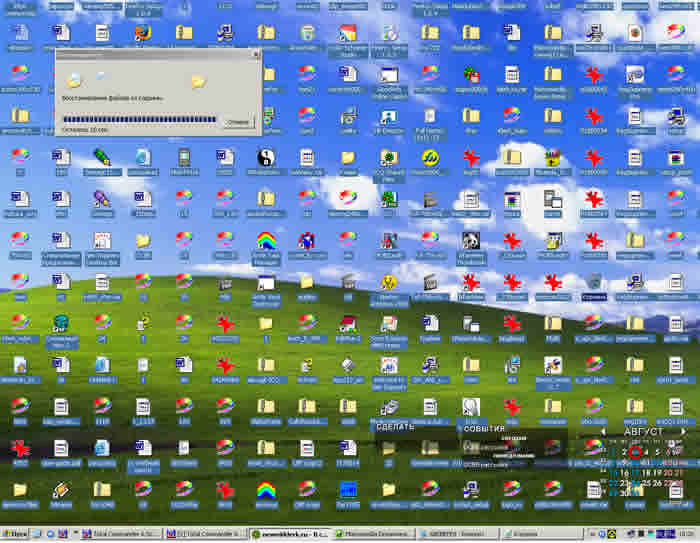
Task: Open the green pen desktop icon
Action: pyautogui.click(x=102, y=157)
